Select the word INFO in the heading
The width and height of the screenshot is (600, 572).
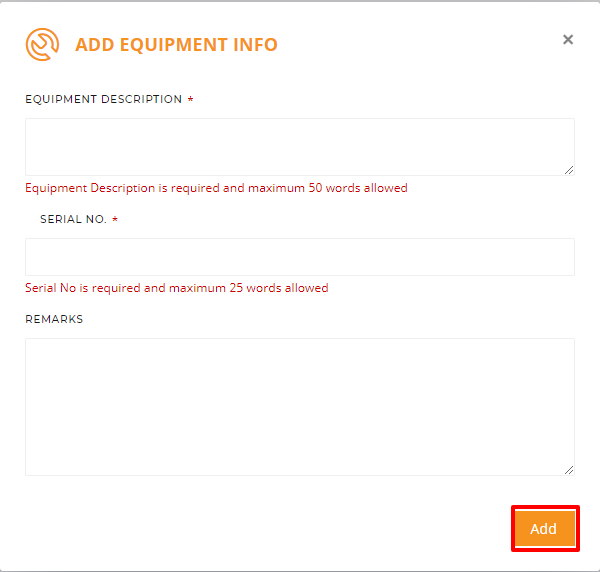coord(255,44)
